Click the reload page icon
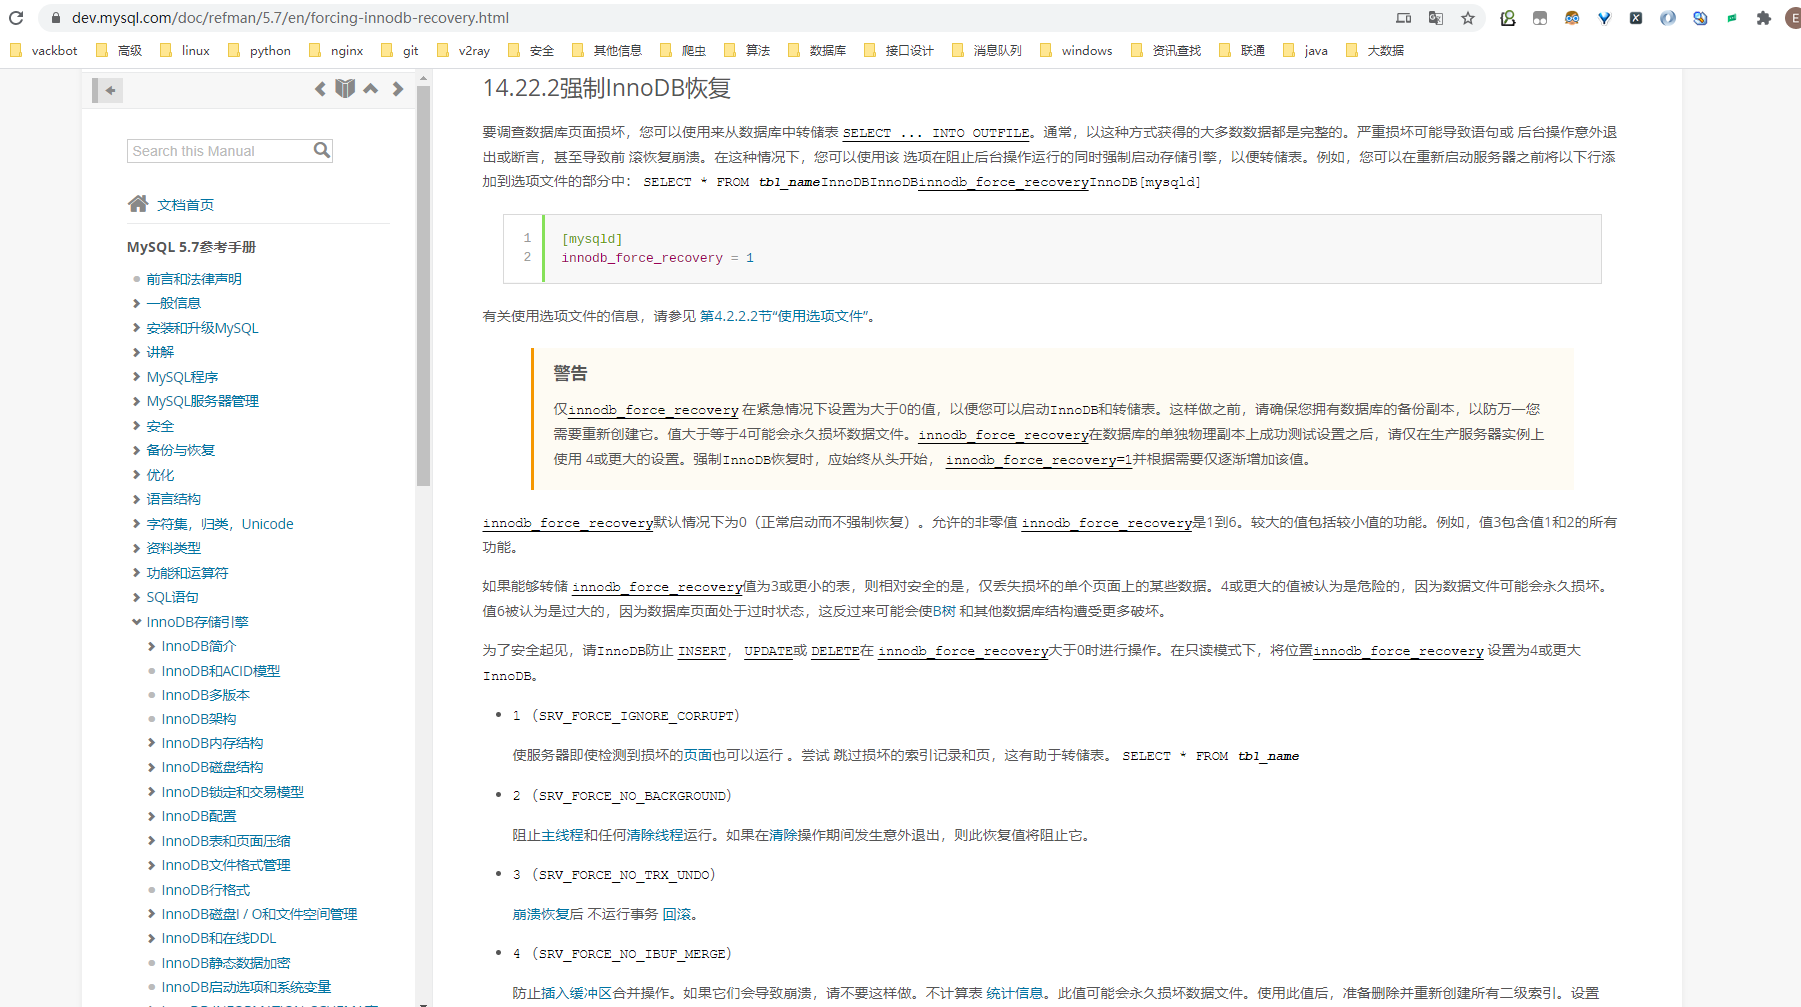The height and width of the screenshot is (1007, 1801). 17,17
